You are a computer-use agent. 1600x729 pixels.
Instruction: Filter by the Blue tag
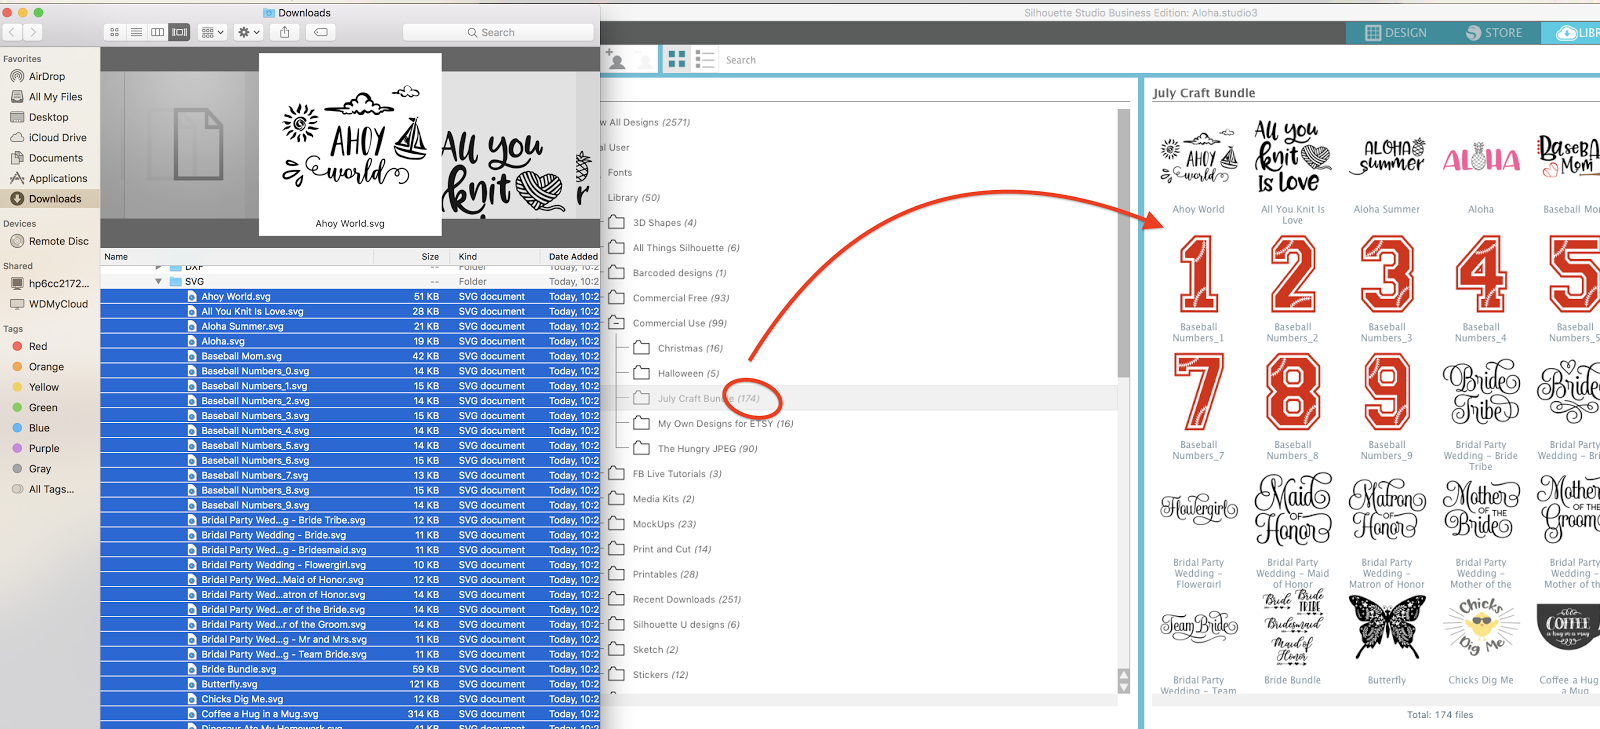(x=39, y=428)
